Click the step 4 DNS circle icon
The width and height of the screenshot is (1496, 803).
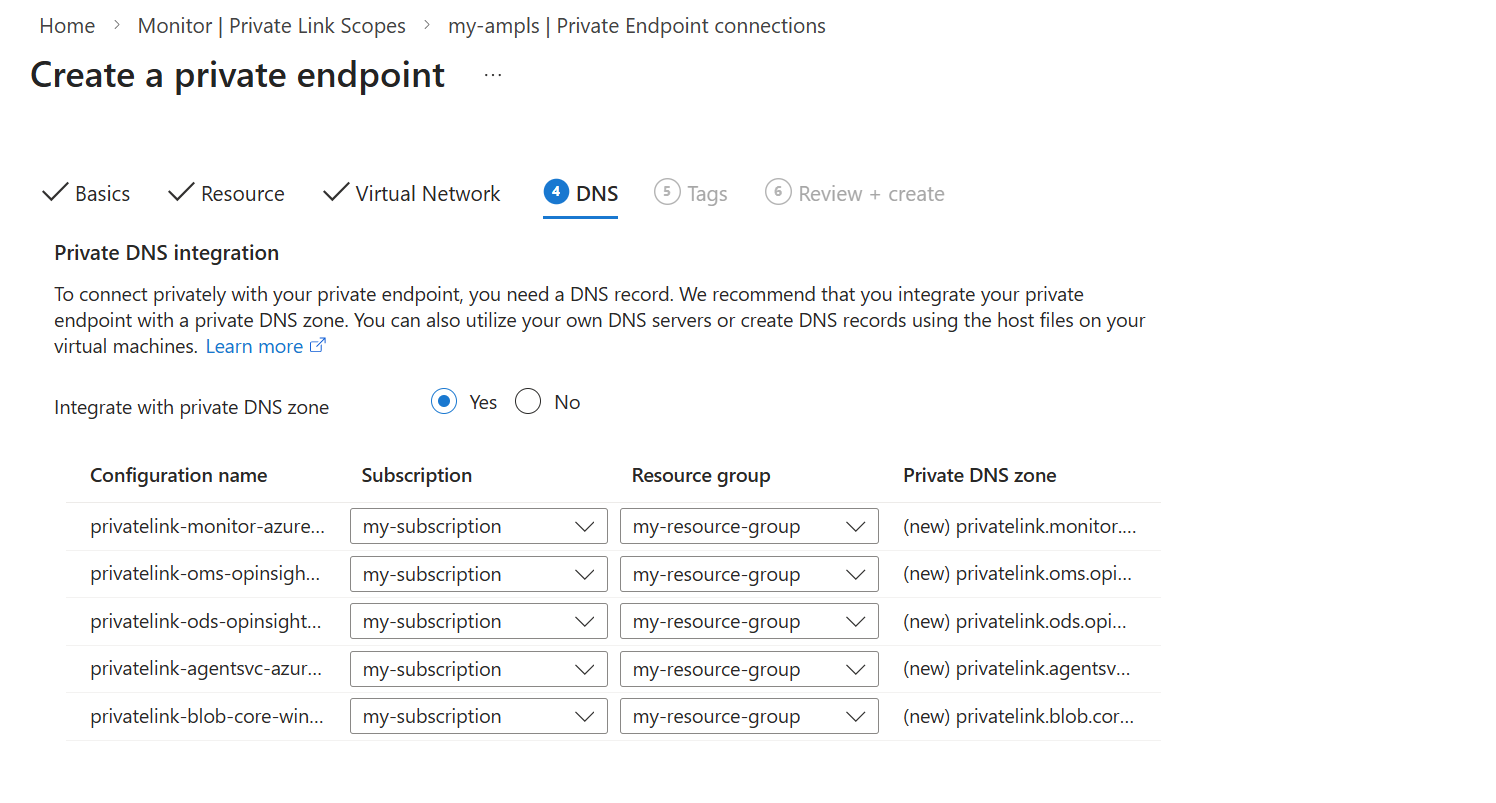[x=556, y=192]
